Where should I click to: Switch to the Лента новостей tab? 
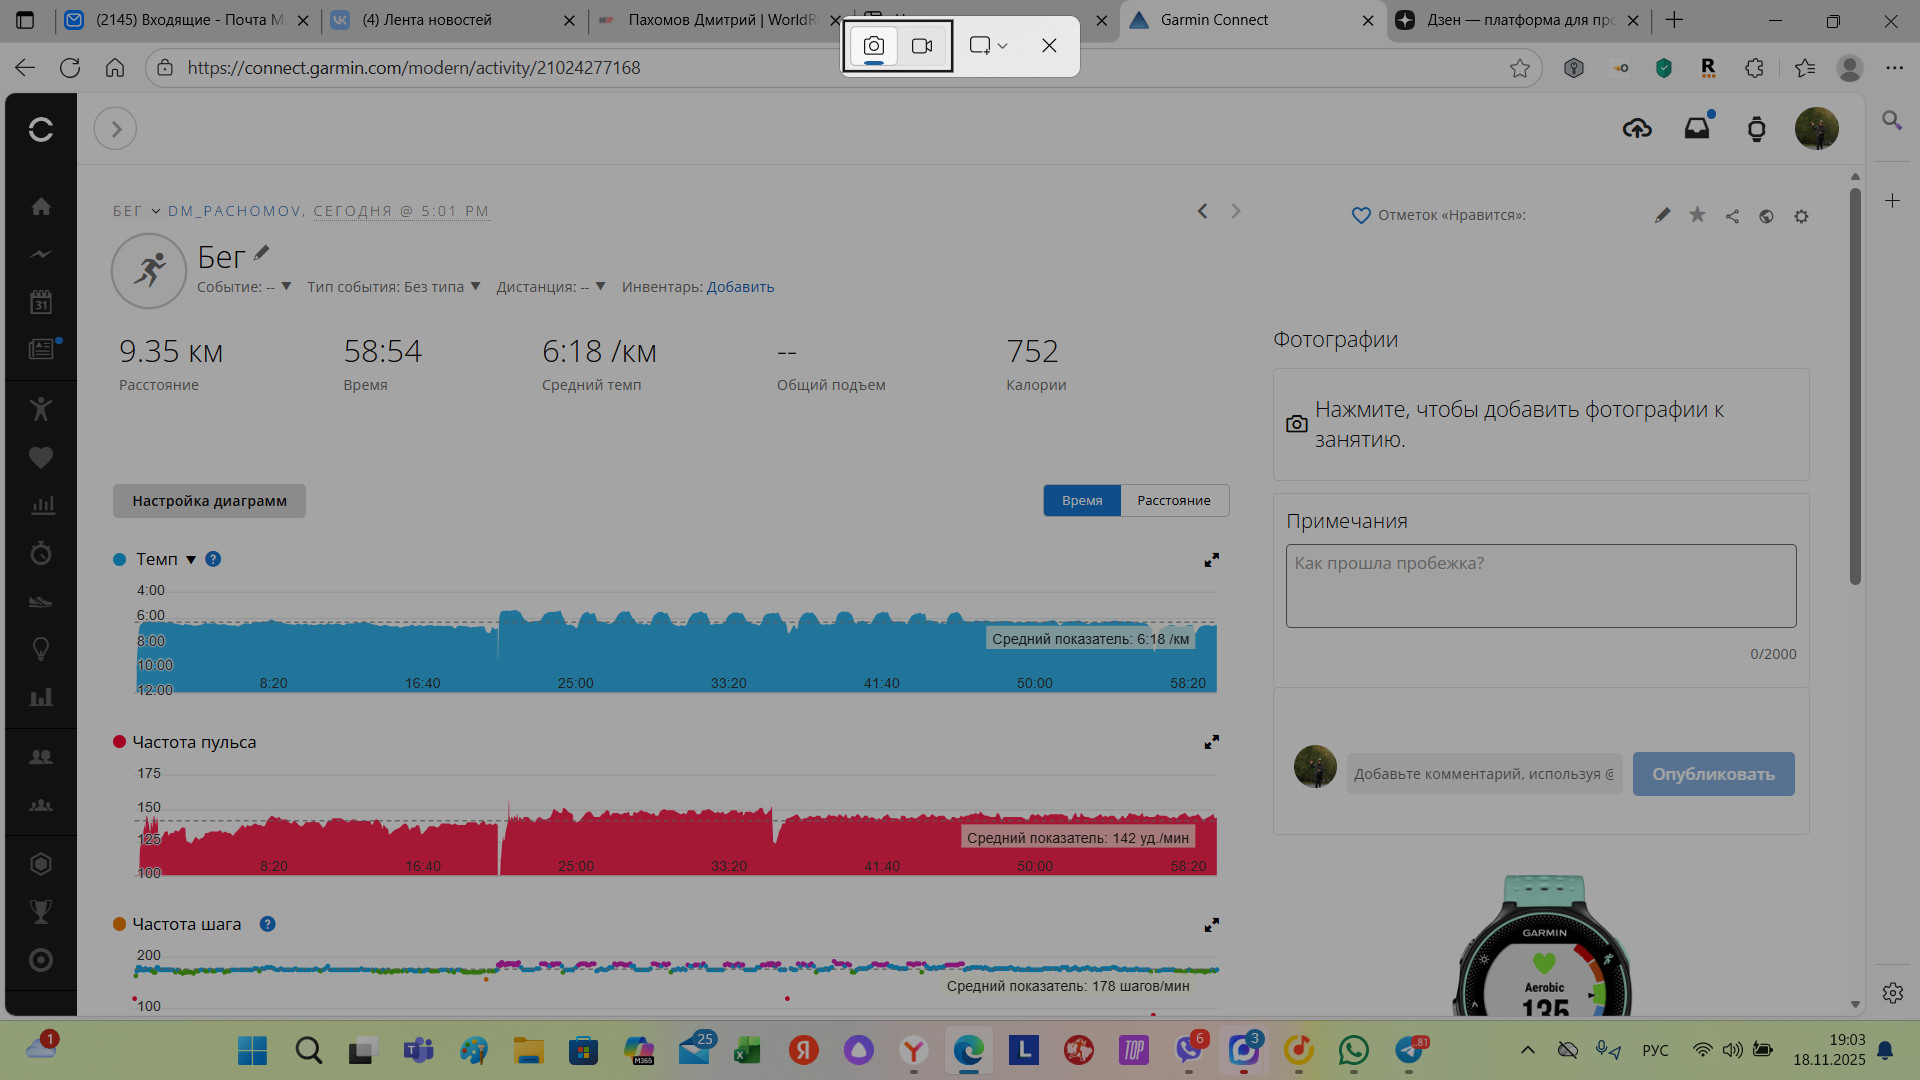454,20
